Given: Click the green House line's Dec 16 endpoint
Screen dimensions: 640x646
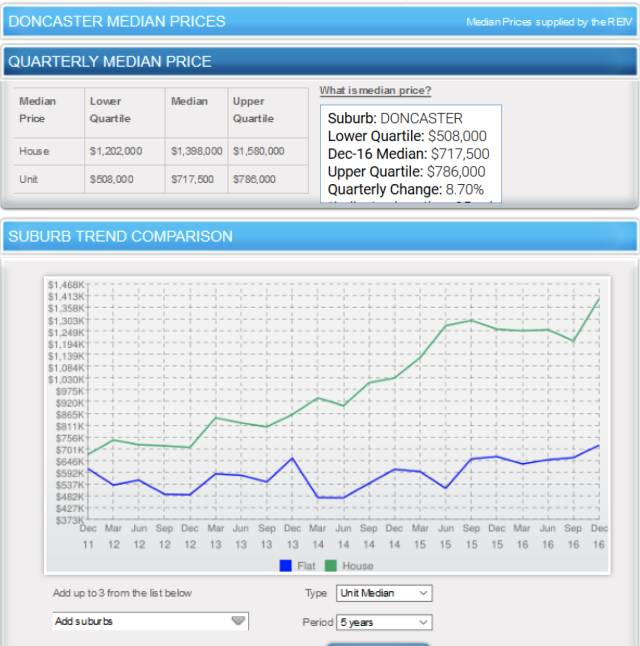Looking at the screenshot, I should coord(599,298).
